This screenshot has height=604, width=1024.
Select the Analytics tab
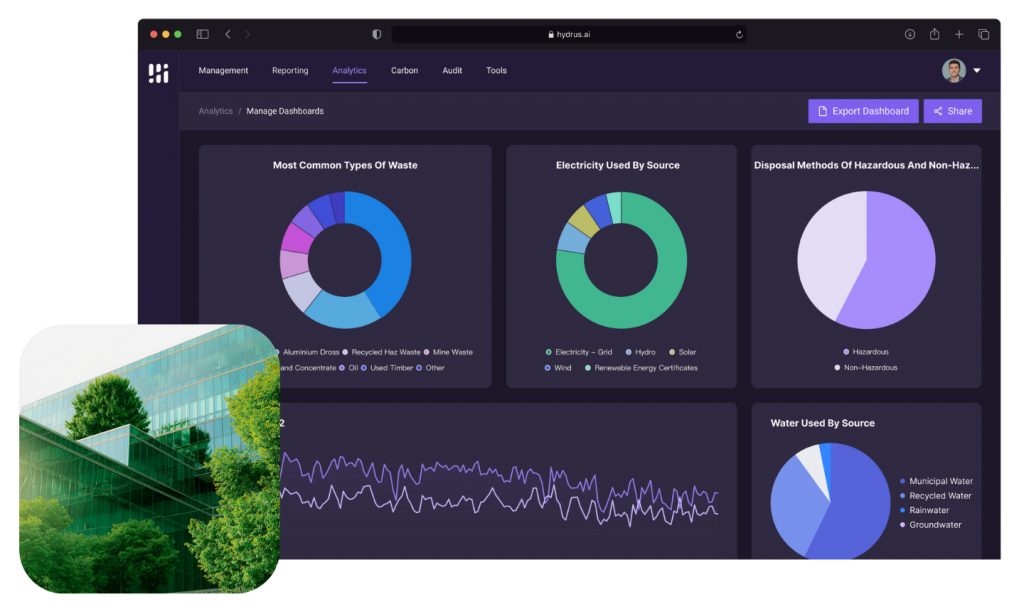[x=349, y=71]
